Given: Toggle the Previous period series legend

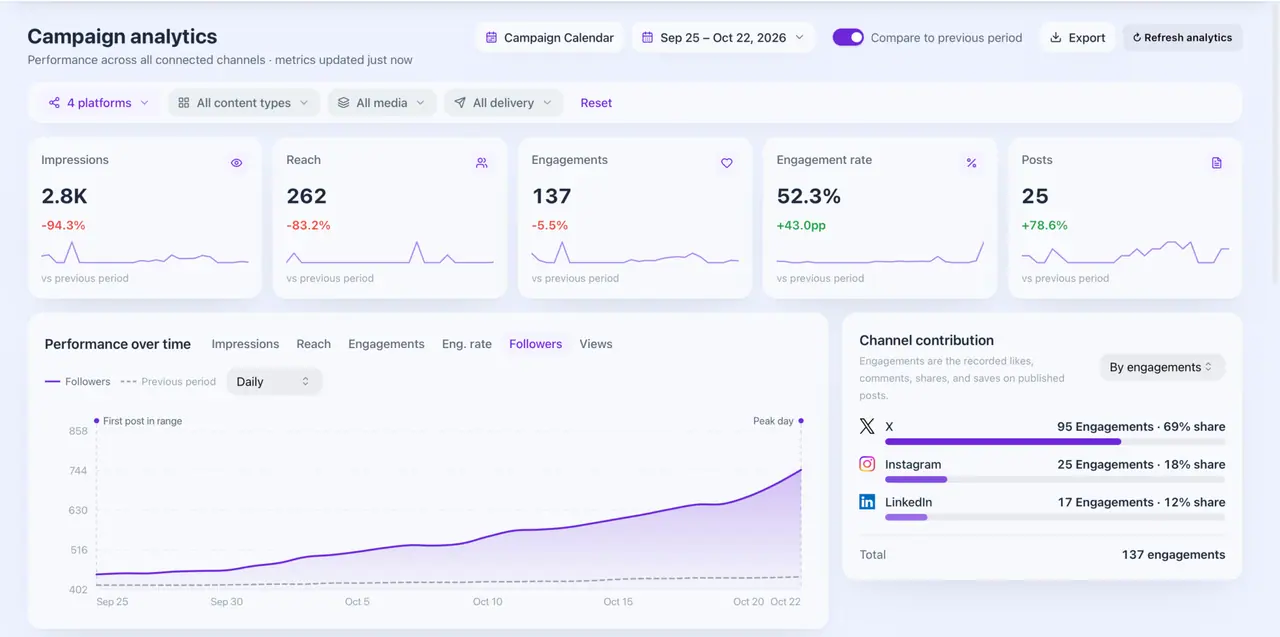Looking at the screenshot, I should (x=168, y=382).
